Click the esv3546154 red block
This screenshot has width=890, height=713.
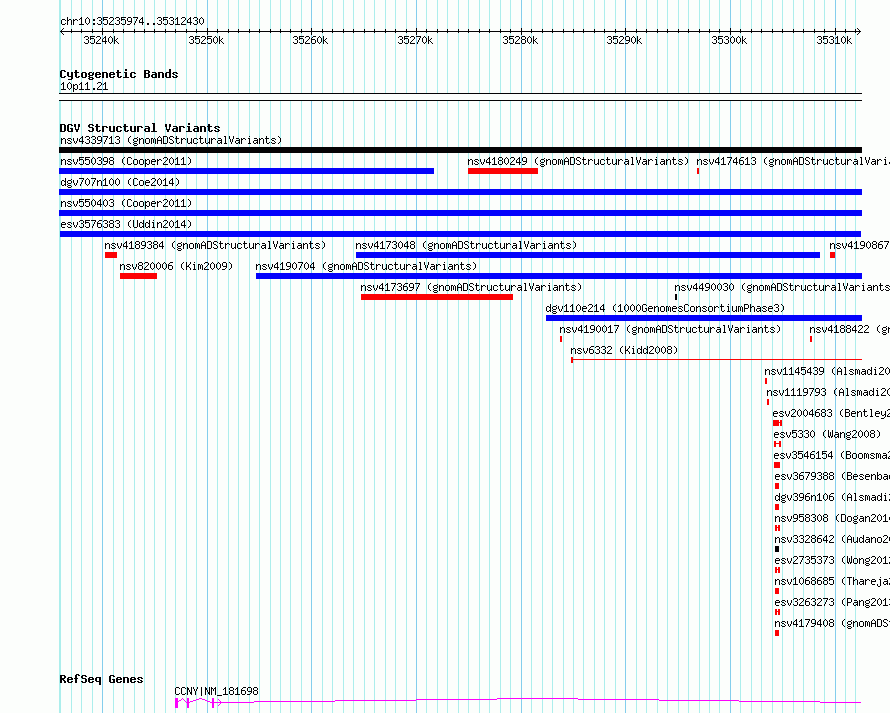pos(777,465)
